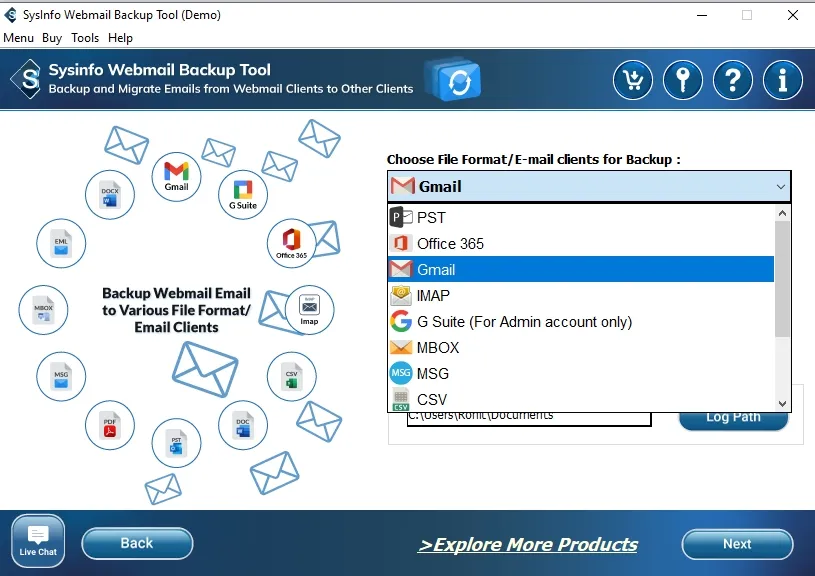Click dropdown list scrollbar down arrow
The height and width of the screenshot is (576, 815).
pyautogui.click(x=783, y=404)
